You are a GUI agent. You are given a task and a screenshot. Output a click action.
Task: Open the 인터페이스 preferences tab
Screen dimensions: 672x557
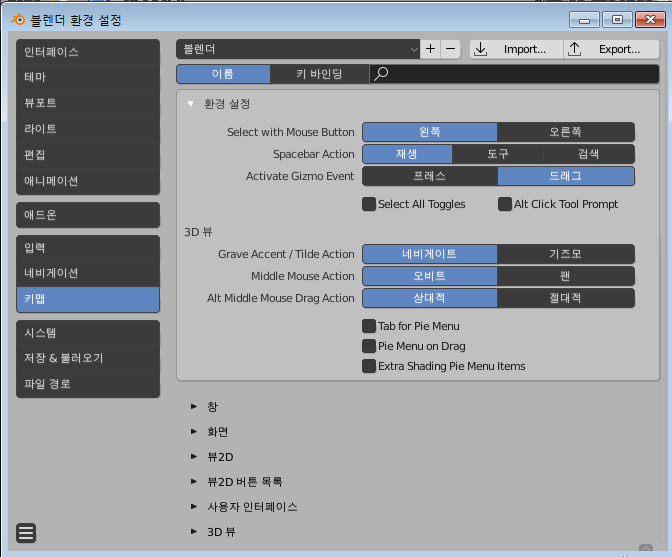(88, 52)
